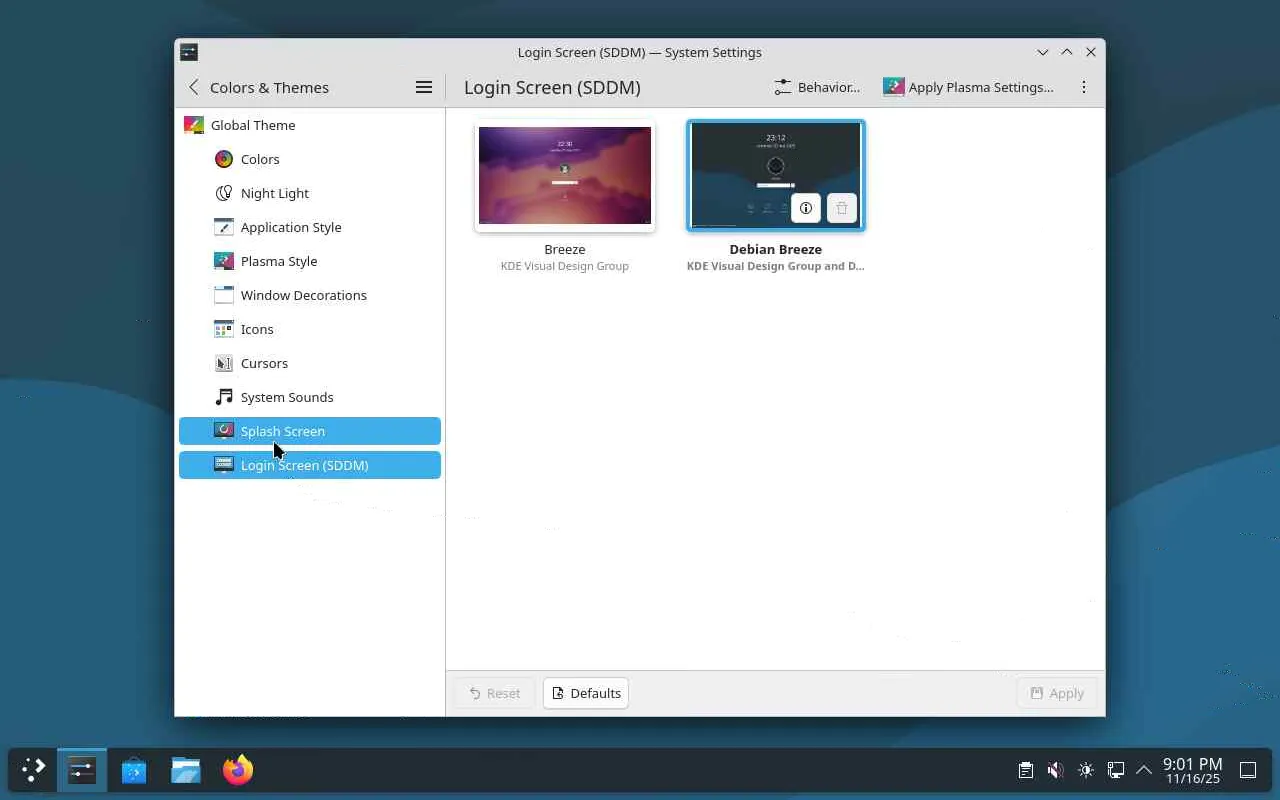Click the System Settings icon in the title bar
This screenshot has height=800, width=1280.
189,52
